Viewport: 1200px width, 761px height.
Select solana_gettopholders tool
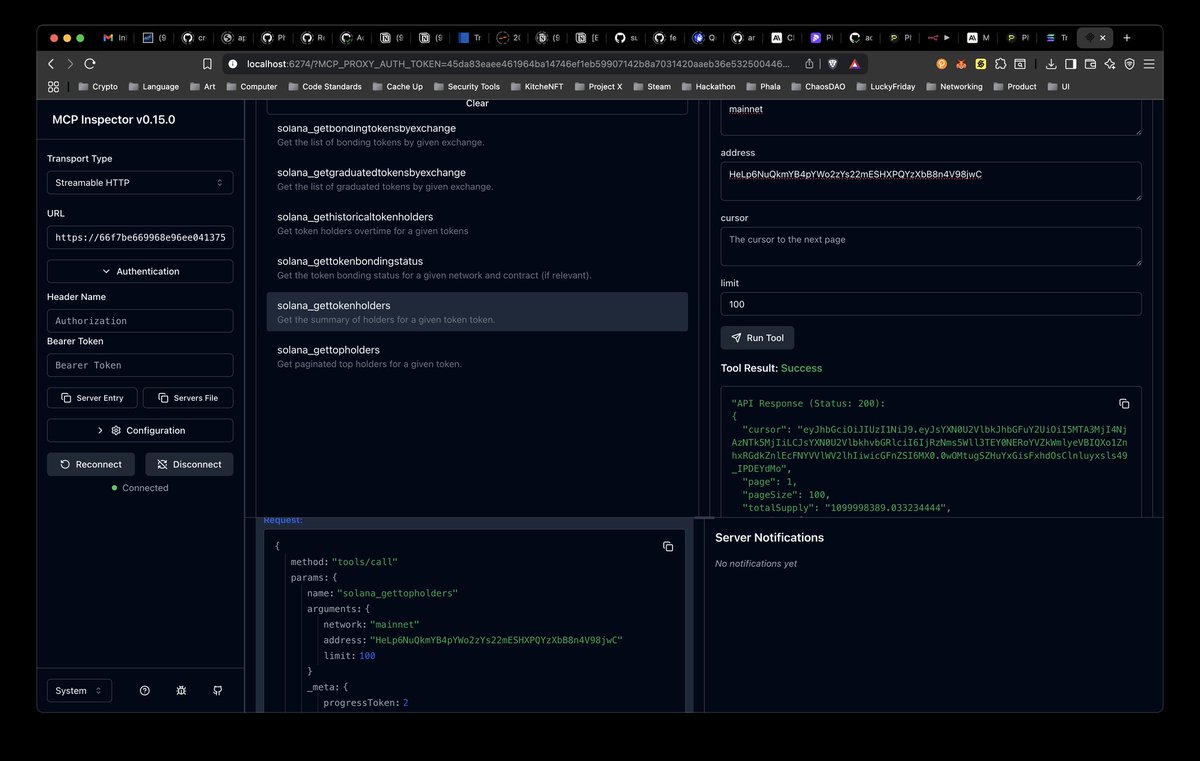pos(477,356)
